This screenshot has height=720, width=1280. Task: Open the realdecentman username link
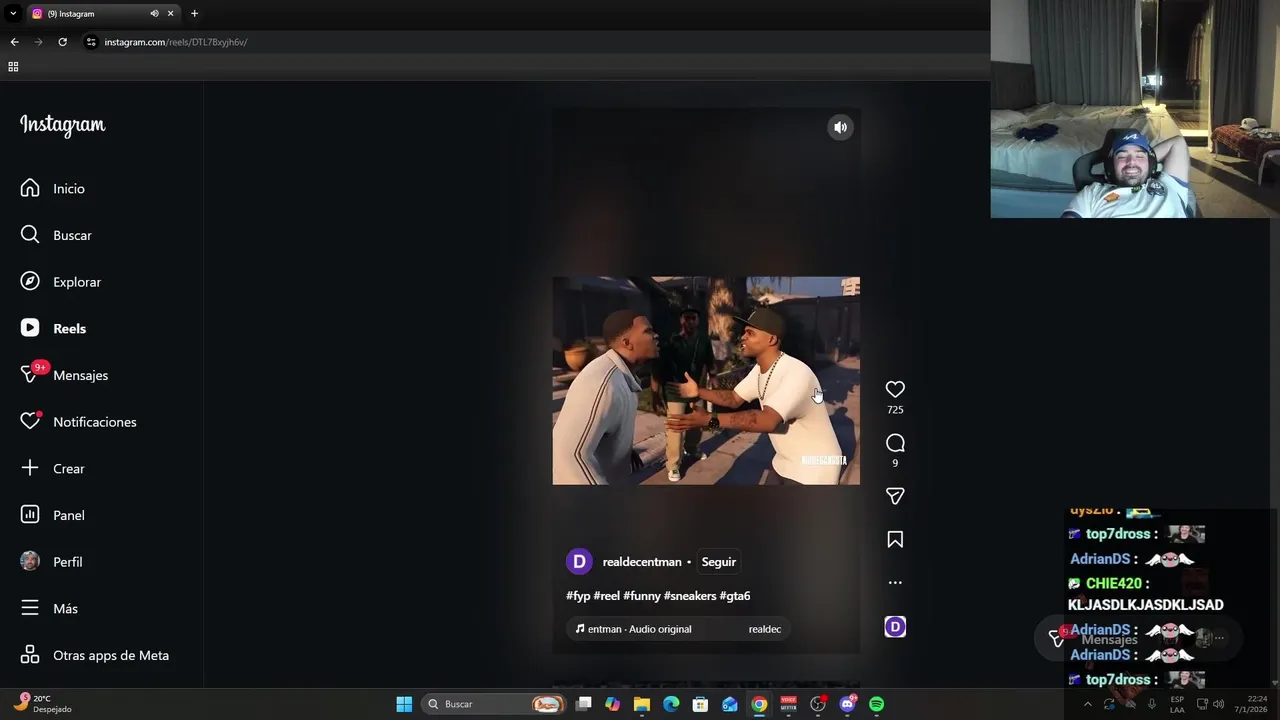[x=642, y=562]
